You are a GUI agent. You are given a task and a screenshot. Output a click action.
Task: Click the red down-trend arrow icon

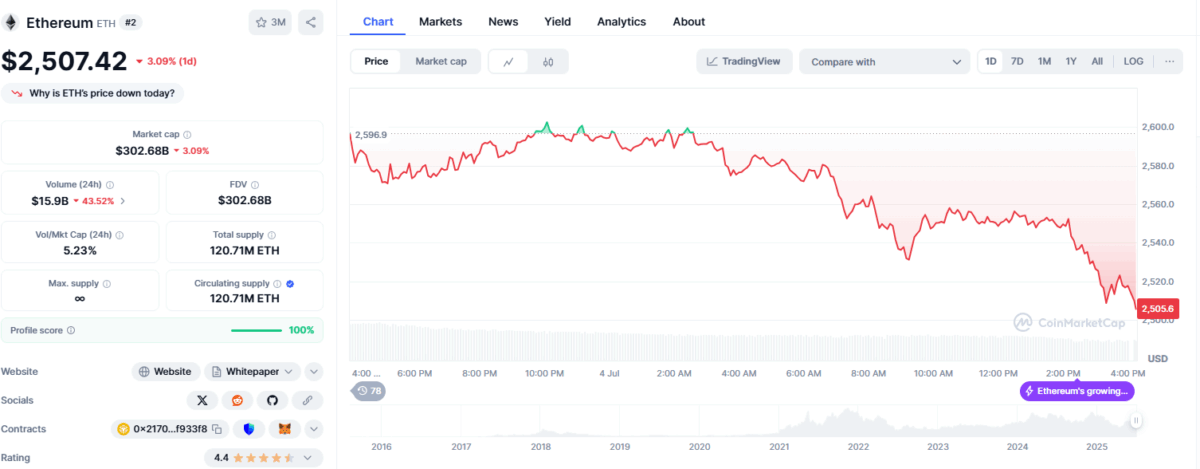[x=17, y=93]
